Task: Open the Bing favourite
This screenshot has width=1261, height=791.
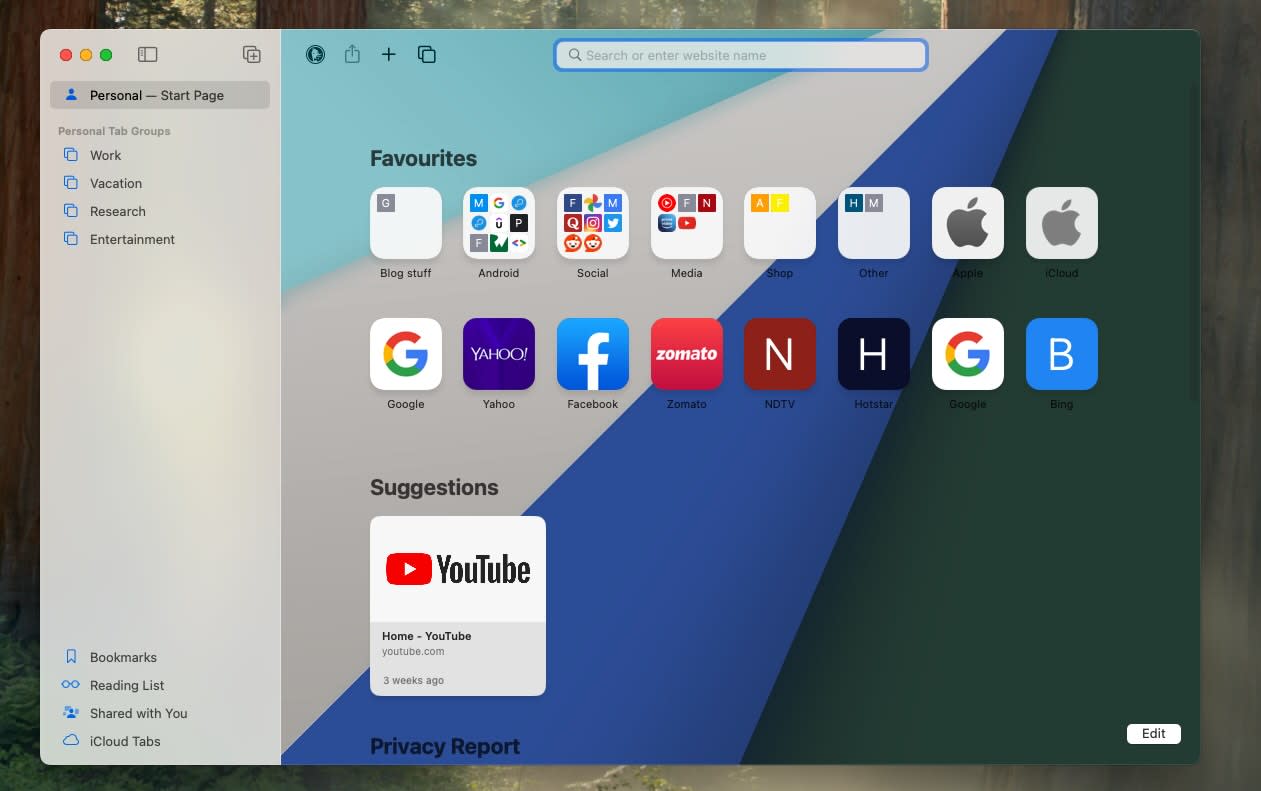Action: 1062,354
